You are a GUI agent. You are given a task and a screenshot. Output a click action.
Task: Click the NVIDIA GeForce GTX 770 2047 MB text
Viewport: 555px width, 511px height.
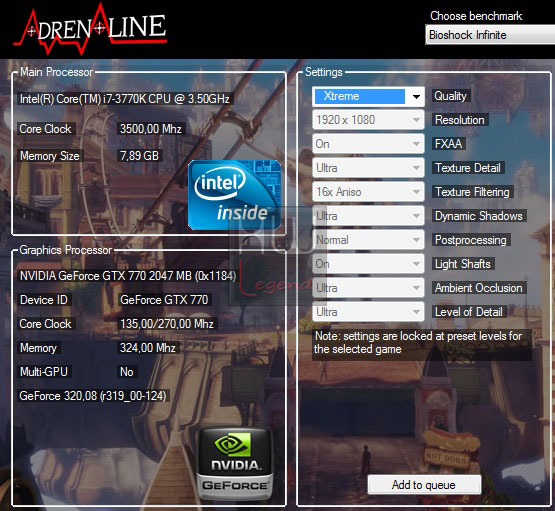128,276
